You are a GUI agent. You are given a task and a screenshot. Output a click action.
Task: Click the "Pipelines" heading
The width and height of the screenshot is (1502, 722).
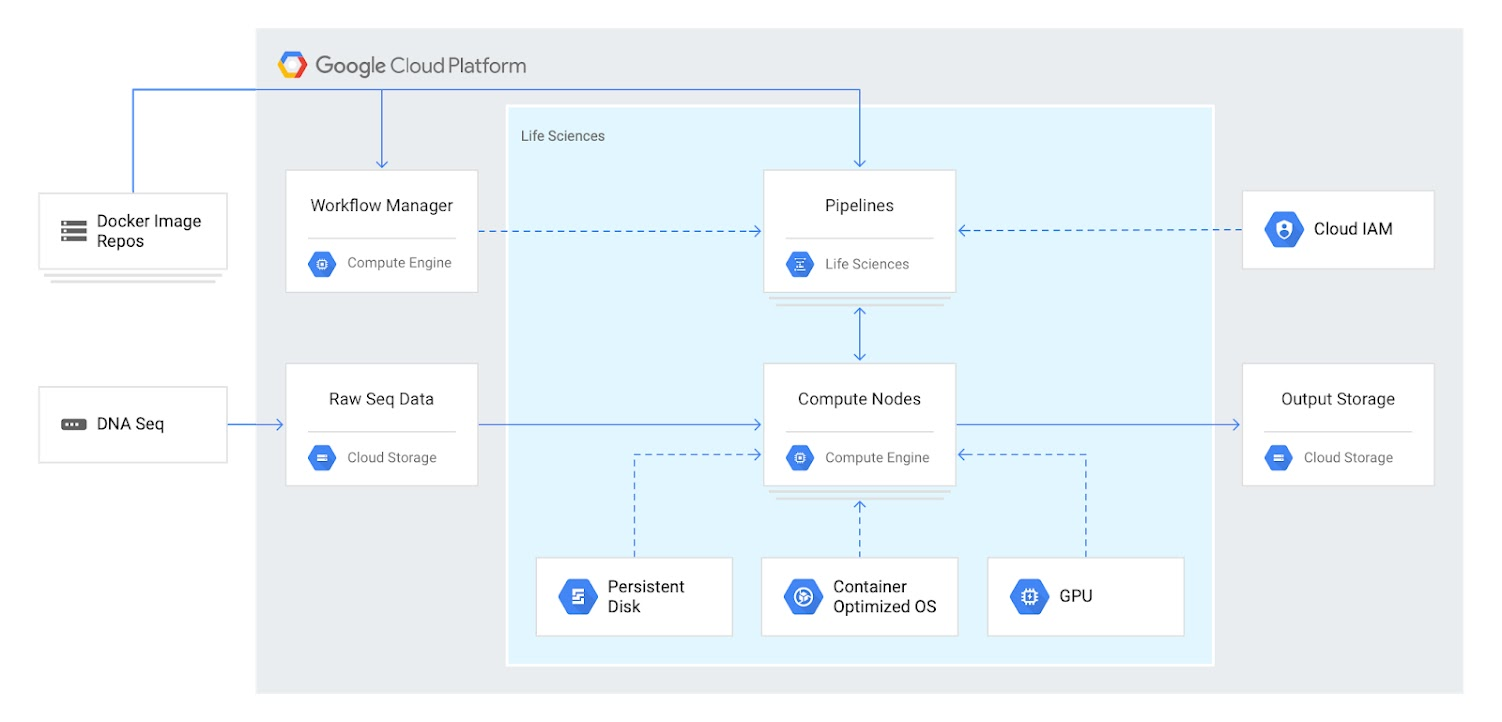859,206
